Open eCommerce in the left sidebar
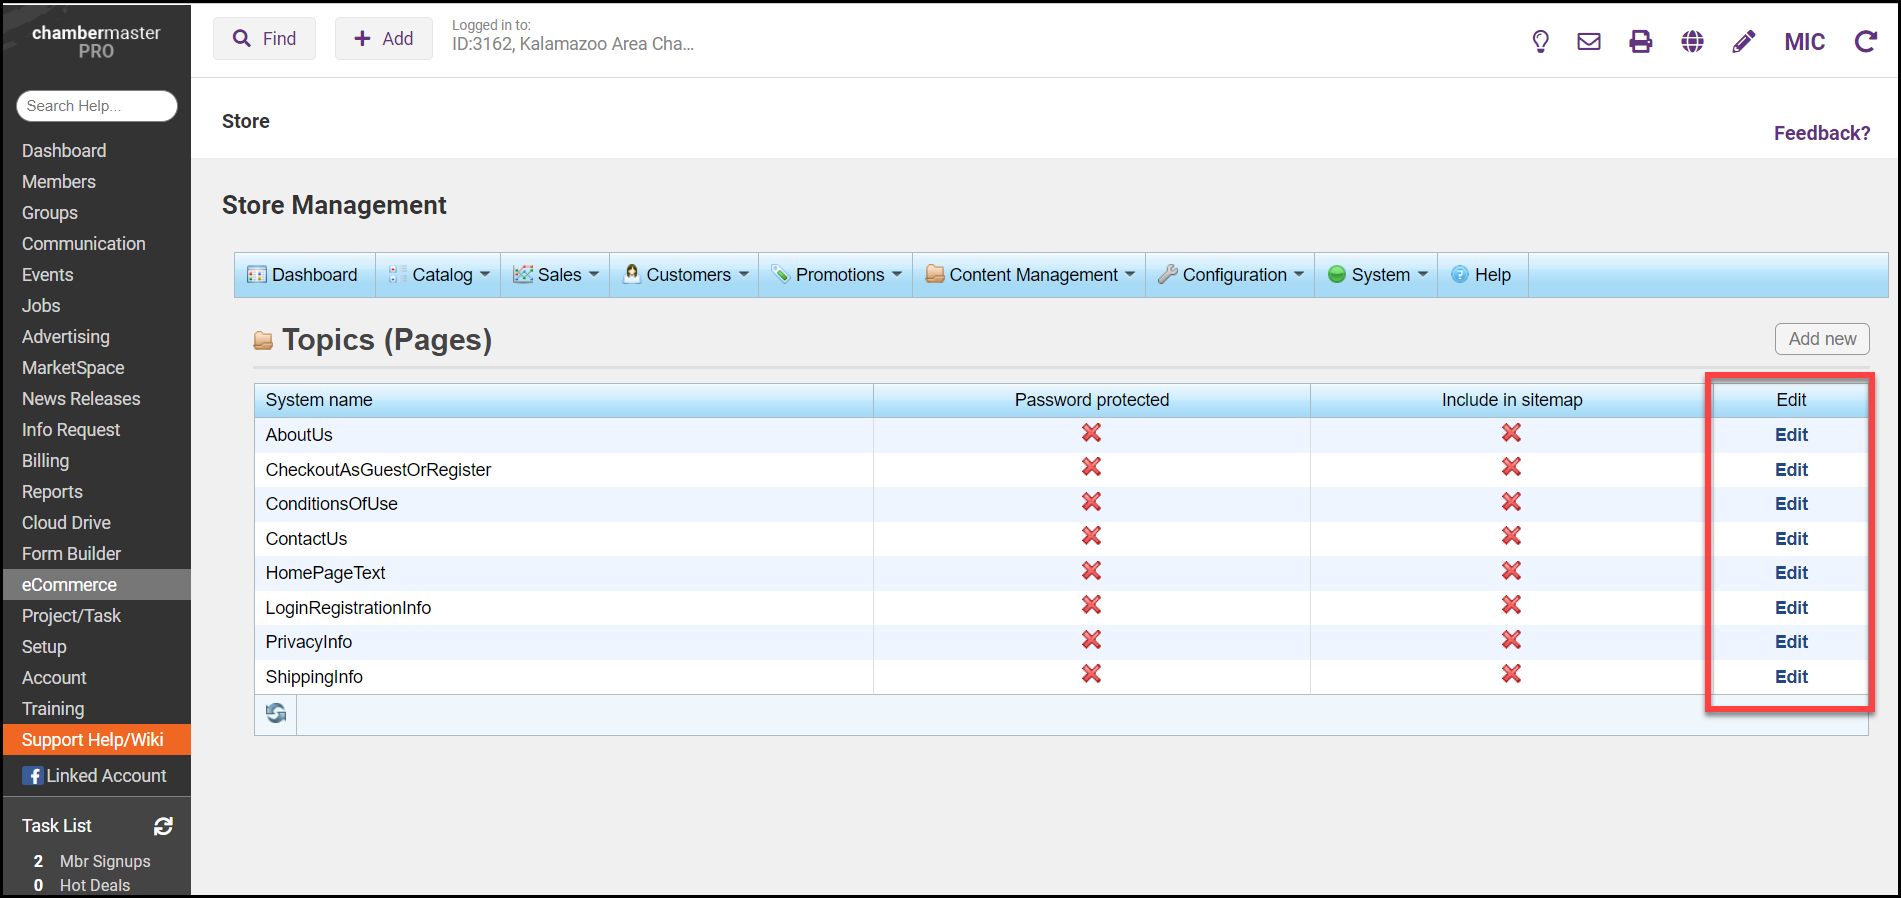1901x898 pixels. 69,585
